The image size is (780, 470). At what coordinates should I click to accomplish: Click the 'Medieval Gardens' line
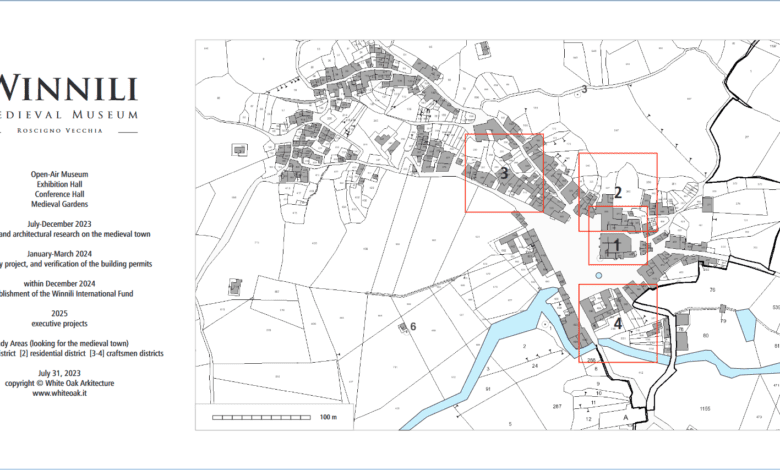point(60,204)
